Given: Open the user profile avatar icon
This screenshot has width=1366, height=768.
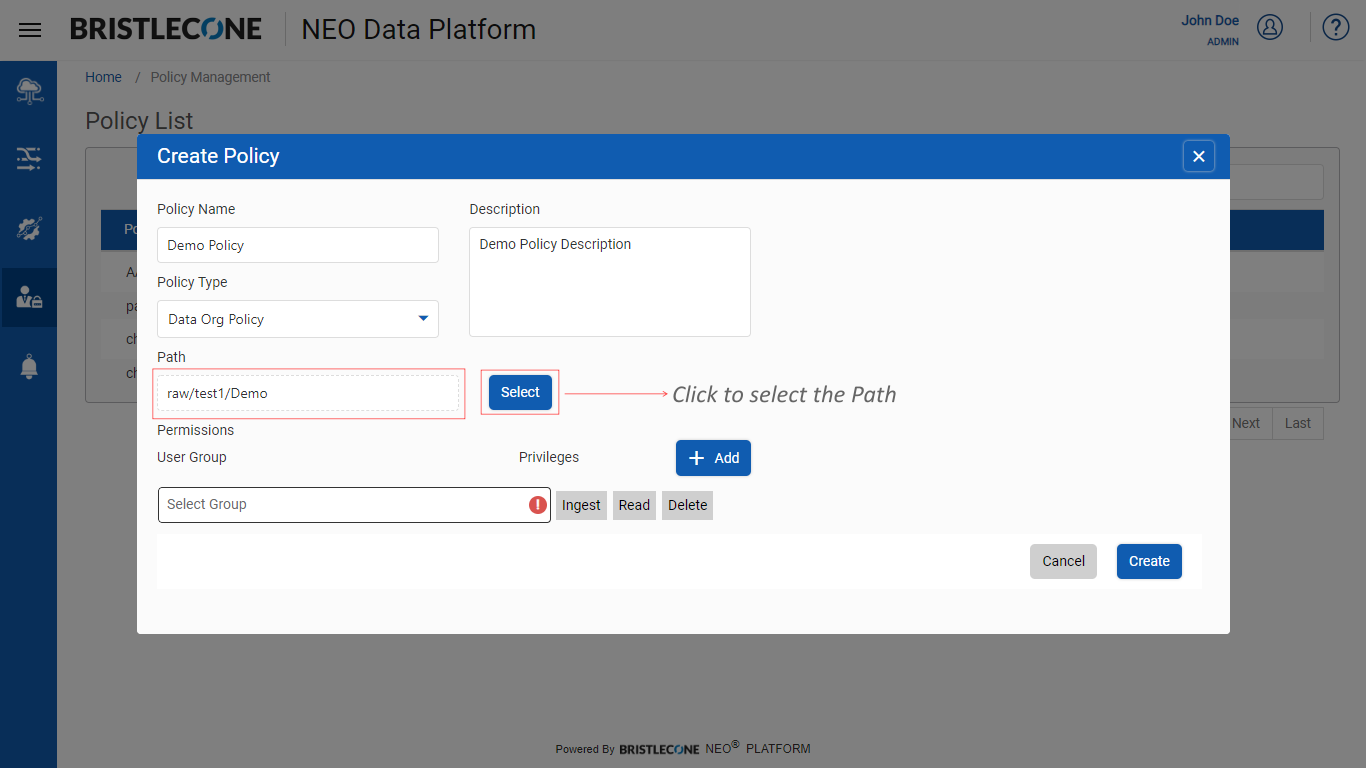Looking at the screenshot, I should click(1270, 27).
